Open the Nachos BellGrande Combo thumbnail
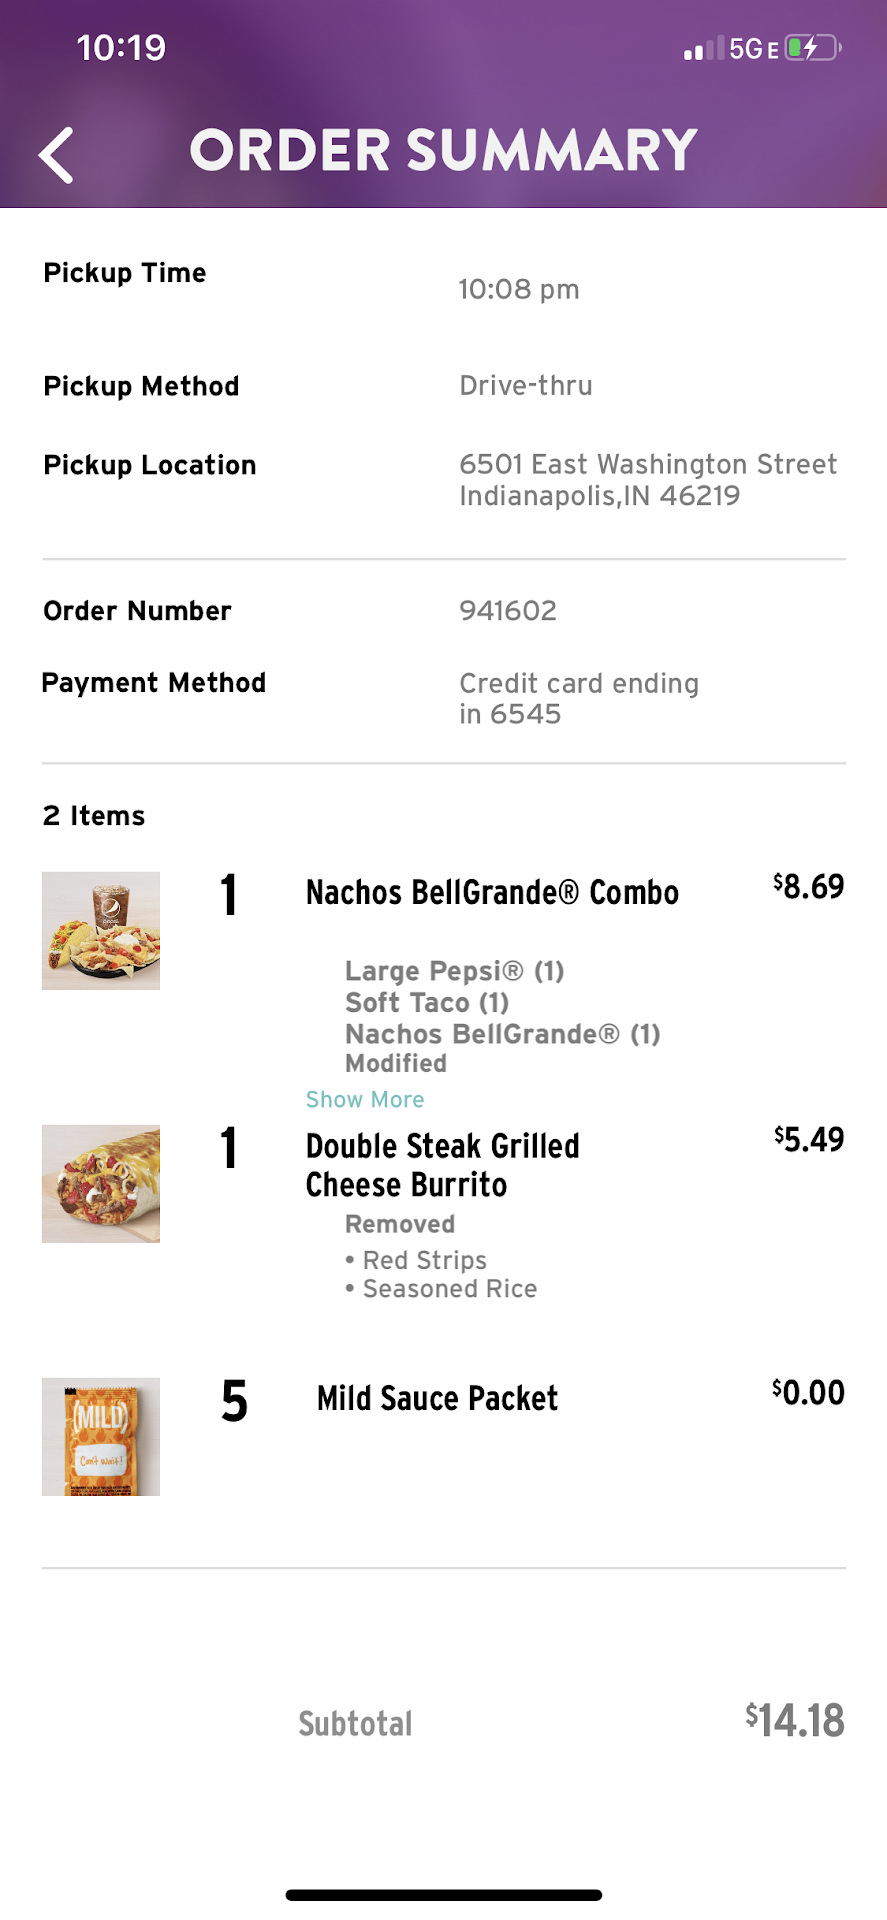 pyautogui.click(x=101, y=931)
